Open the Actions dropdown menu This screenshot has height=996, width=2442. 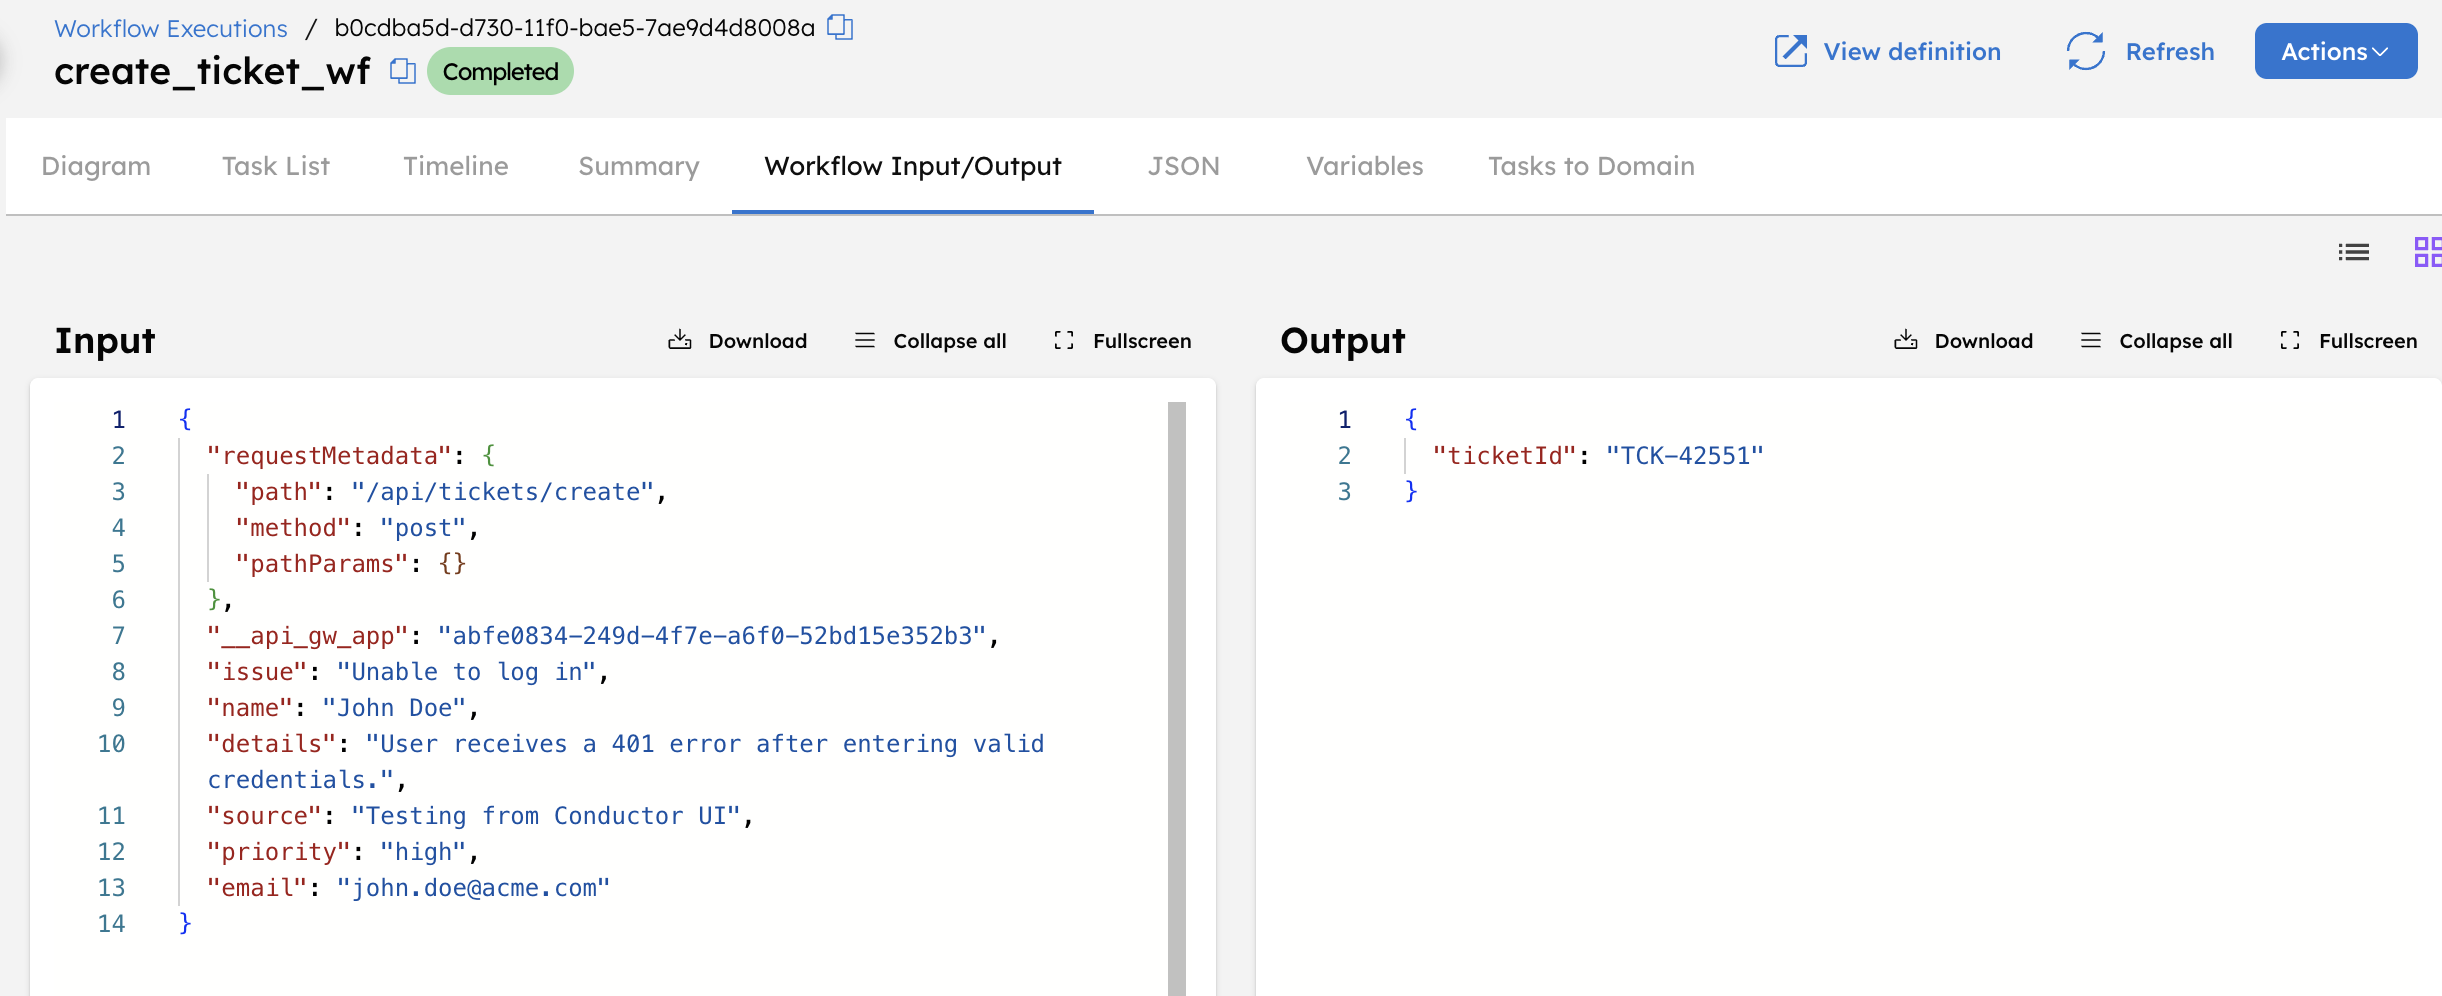point(2335,51)
